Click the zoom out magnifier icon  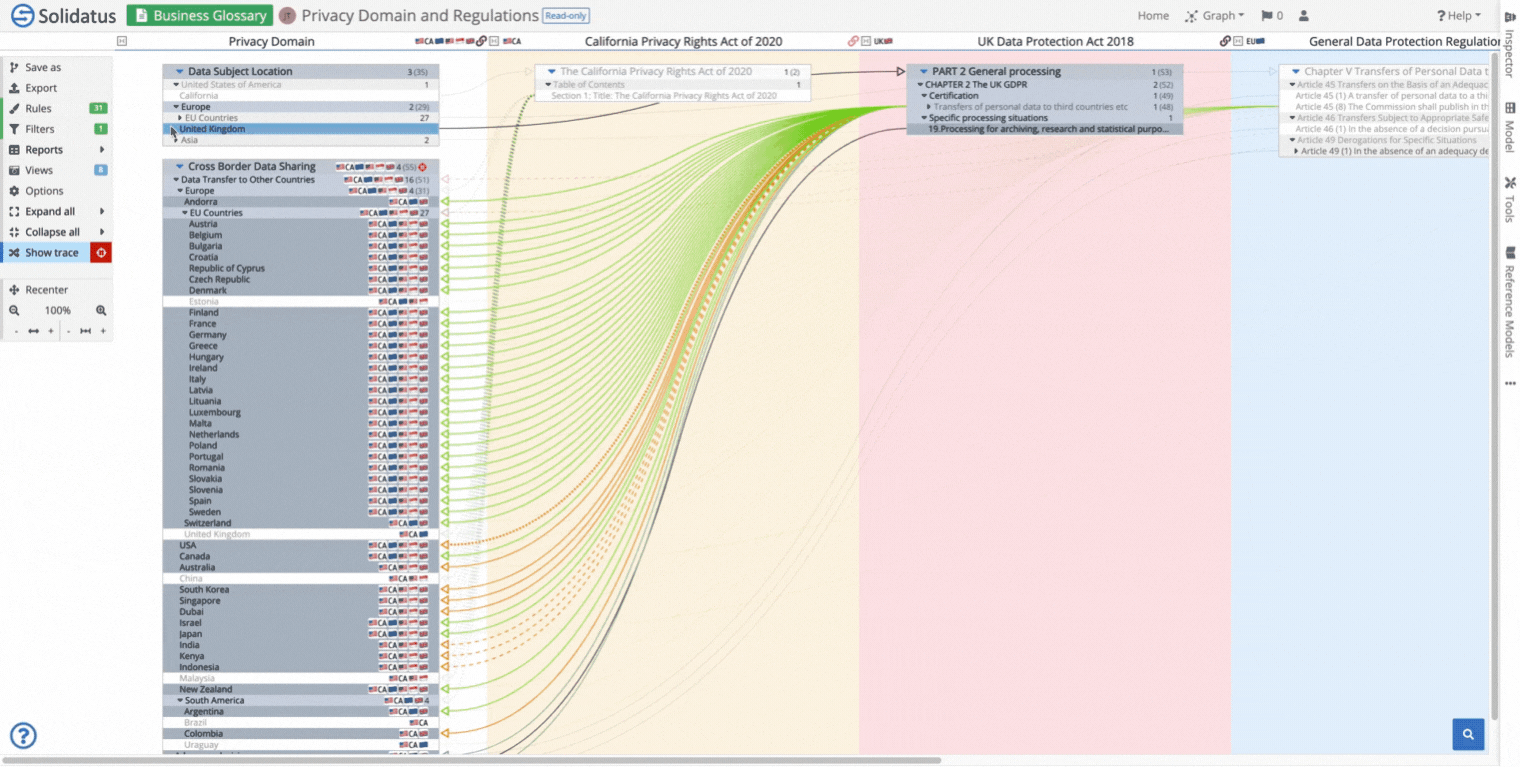14,311
